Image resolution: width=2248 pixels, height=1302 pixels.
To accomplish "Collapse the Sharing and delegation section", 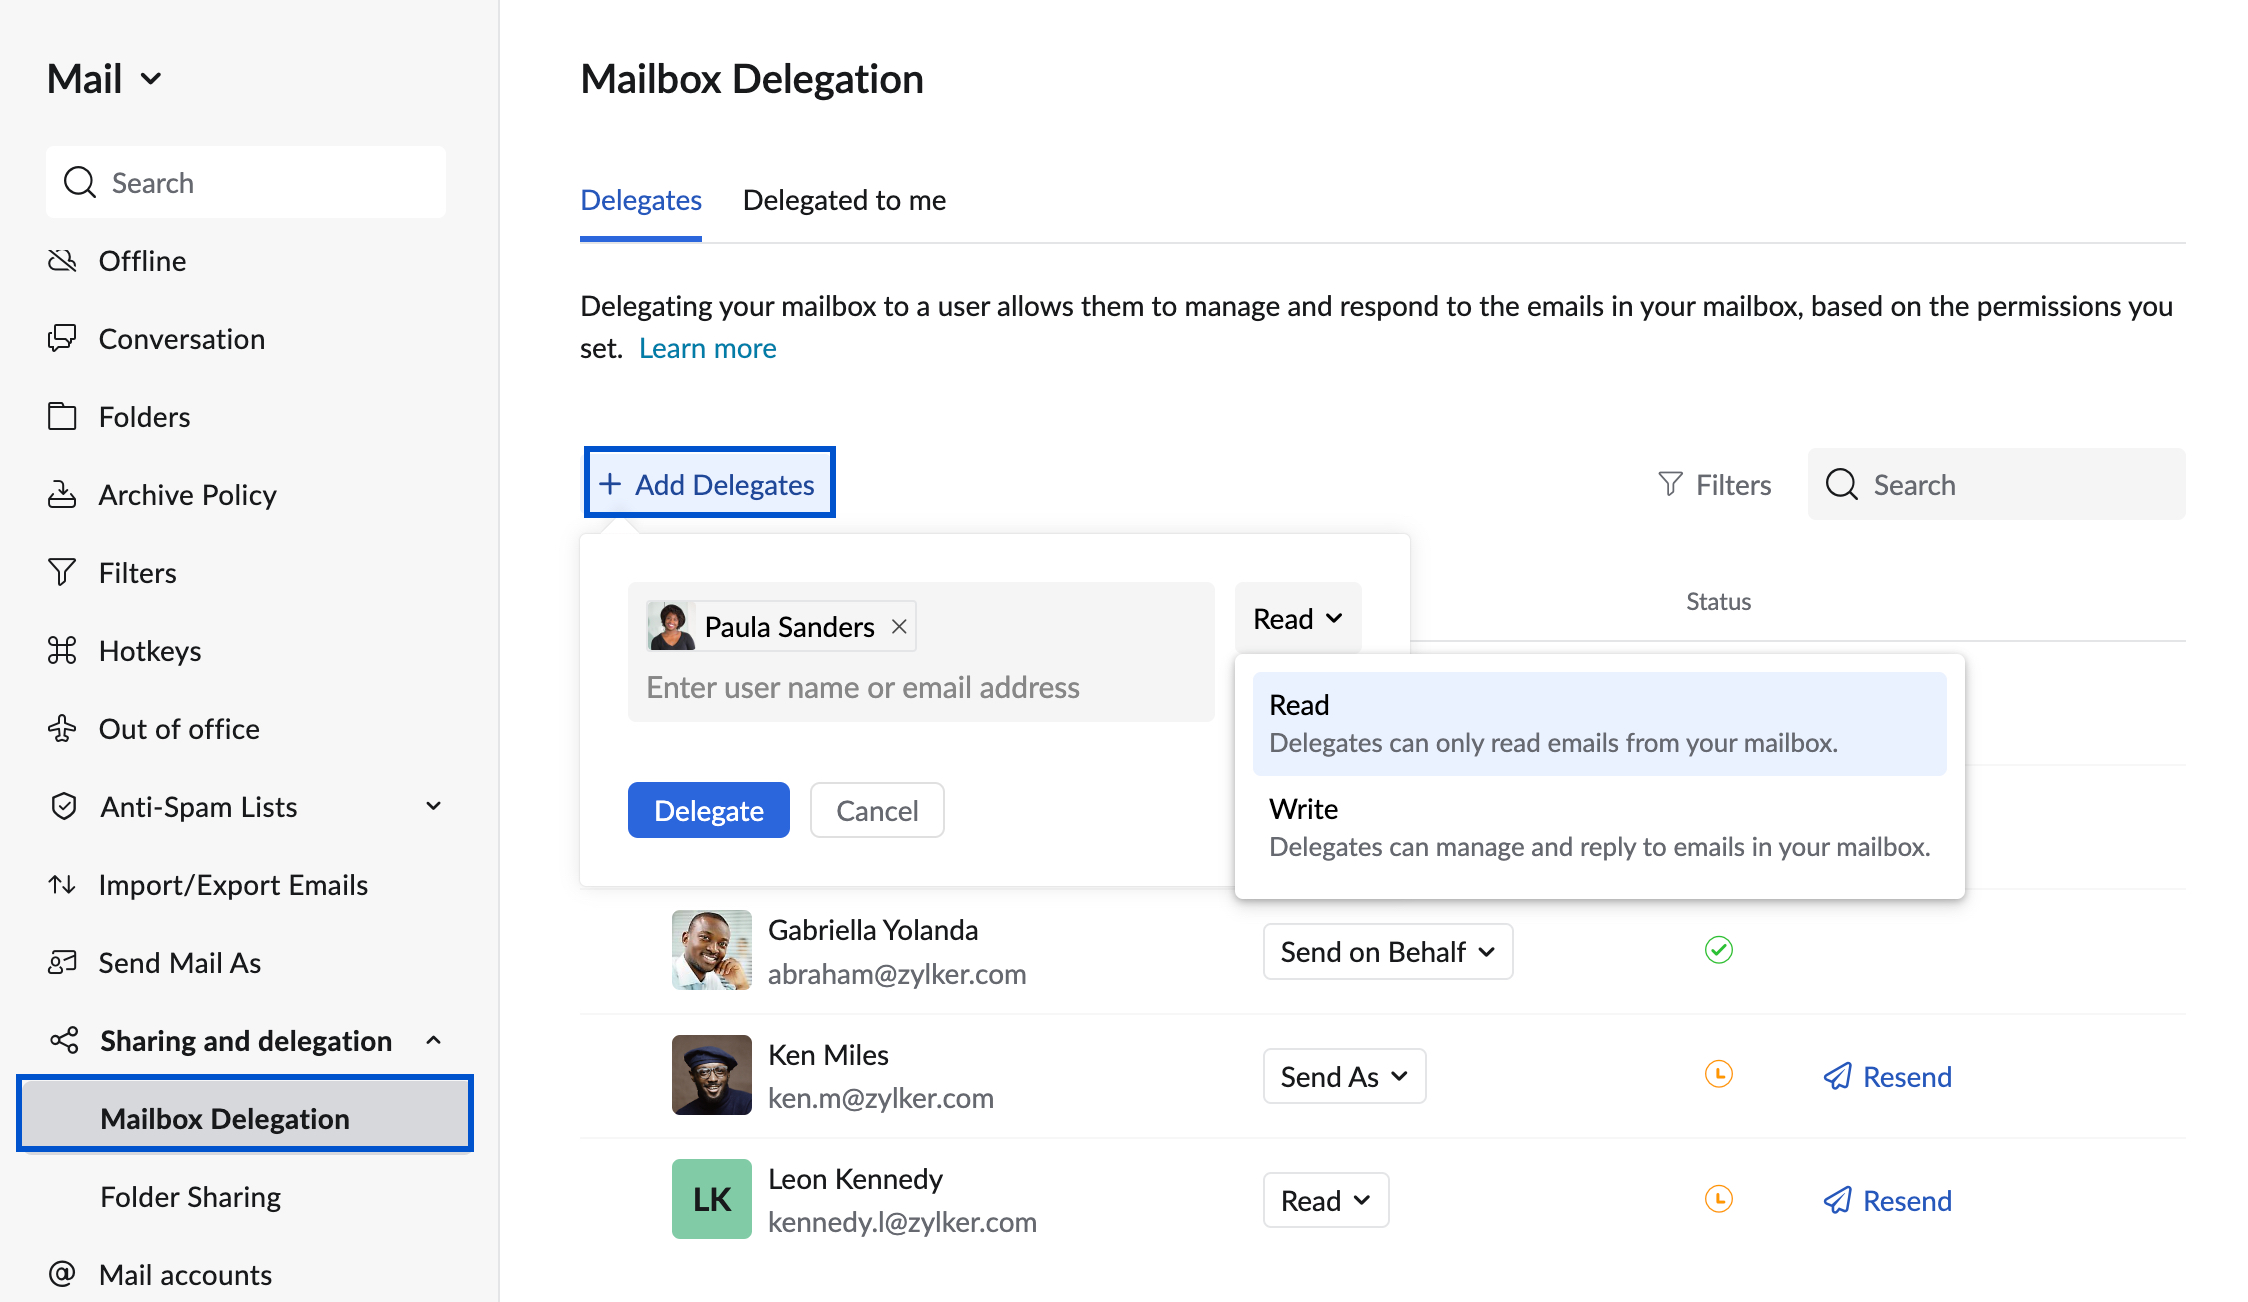I will pyautogui.click(x=434, y=1040).
